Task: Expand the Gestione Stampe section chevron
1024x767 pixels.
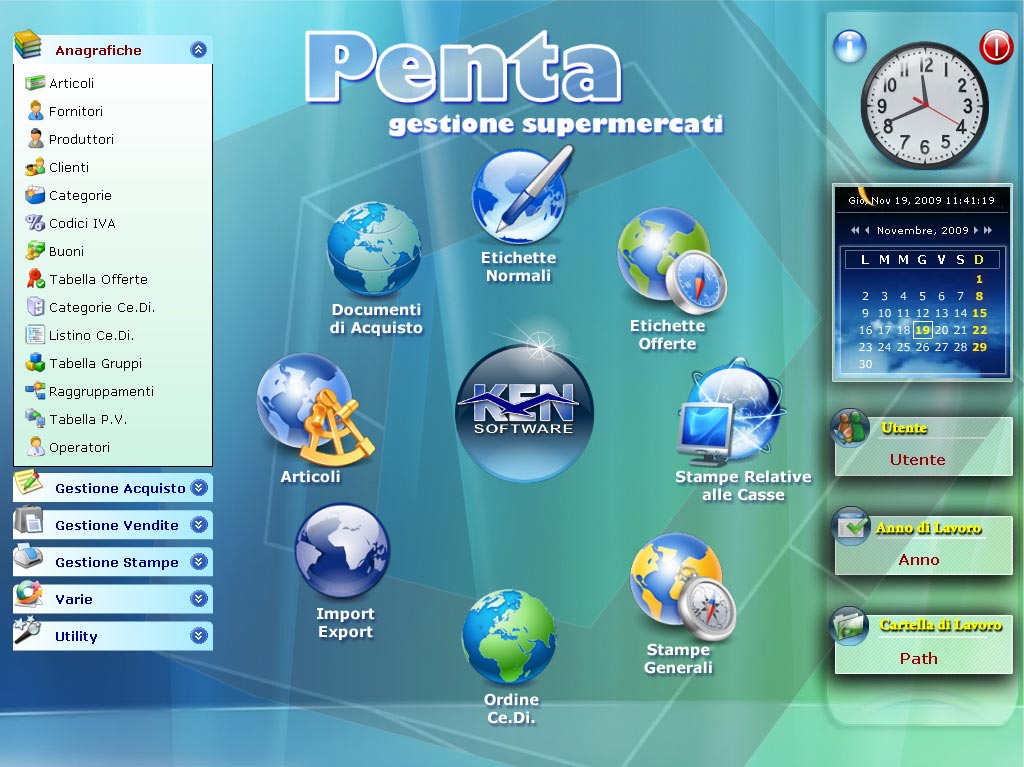Action: [199, 562]
